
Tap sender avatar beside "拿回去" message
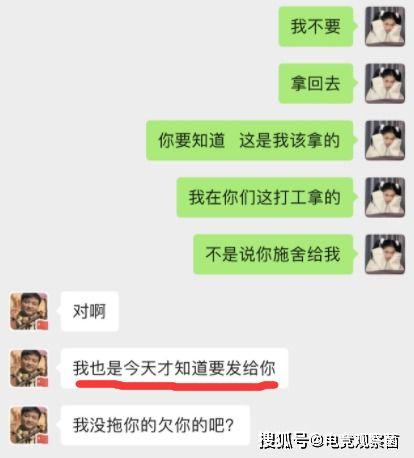(385, 83)
